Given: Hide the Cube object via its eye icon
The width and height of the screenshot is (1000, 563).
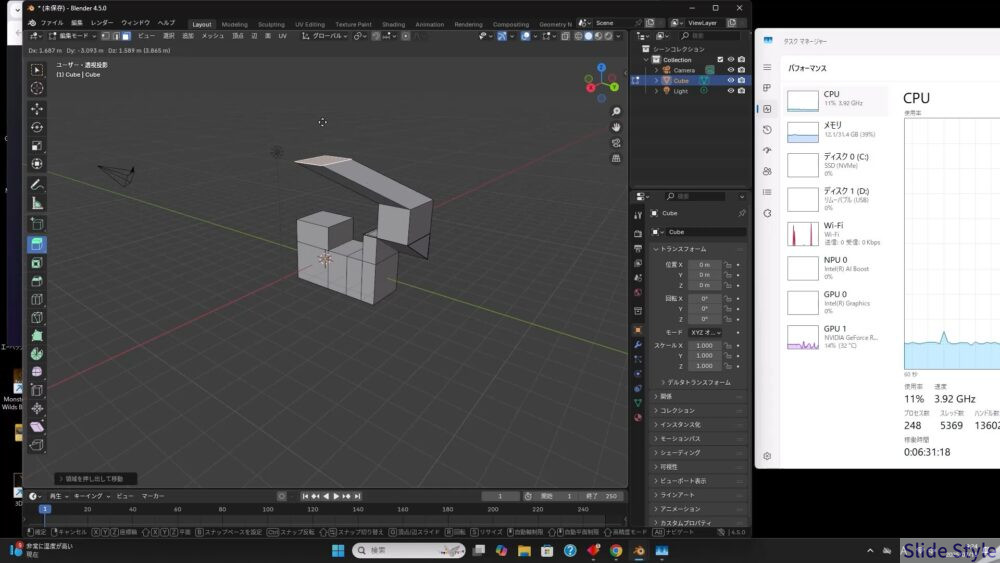Looking at the screenshot, I should coord(731,80).
